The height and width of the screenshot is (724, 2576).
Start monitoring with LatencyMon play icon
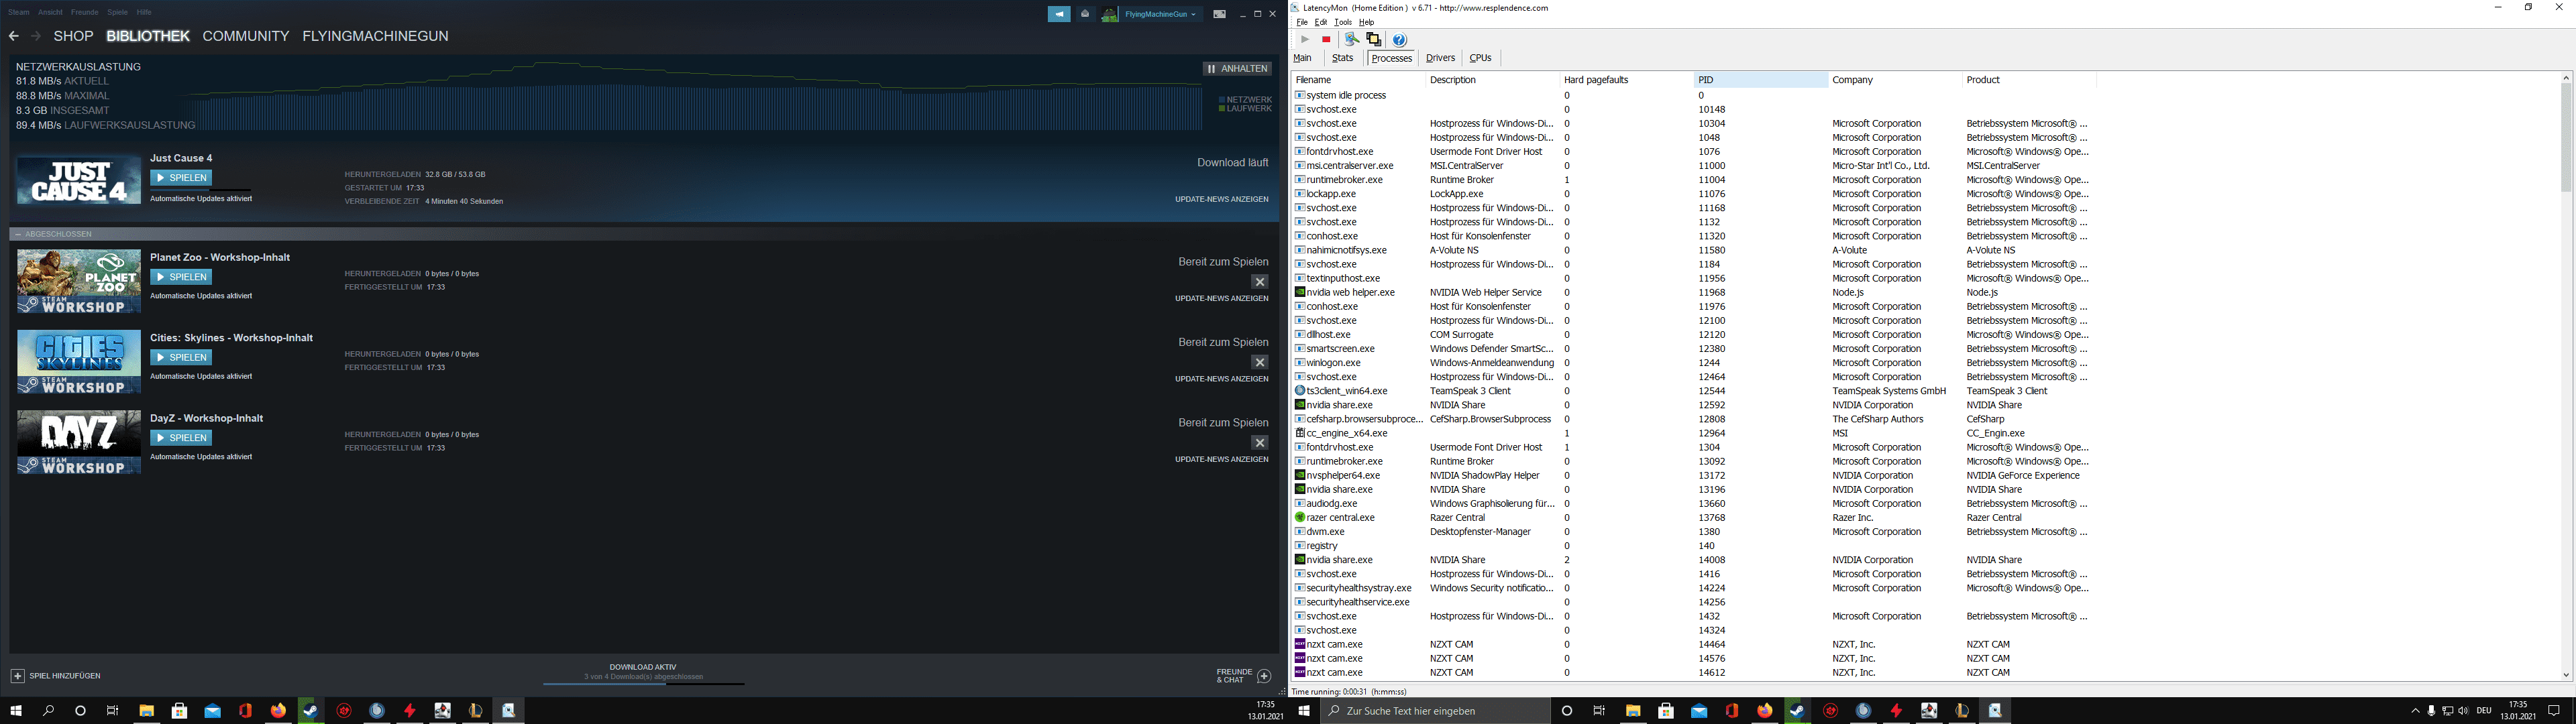(x=1304, y=40)
